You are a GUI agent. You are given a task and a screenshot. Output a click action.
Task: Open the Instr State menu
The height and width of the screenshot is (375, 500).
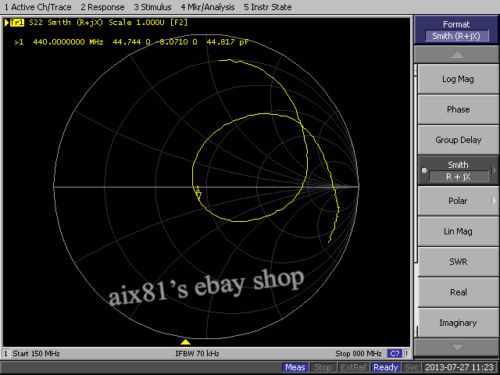pos(267,7)
